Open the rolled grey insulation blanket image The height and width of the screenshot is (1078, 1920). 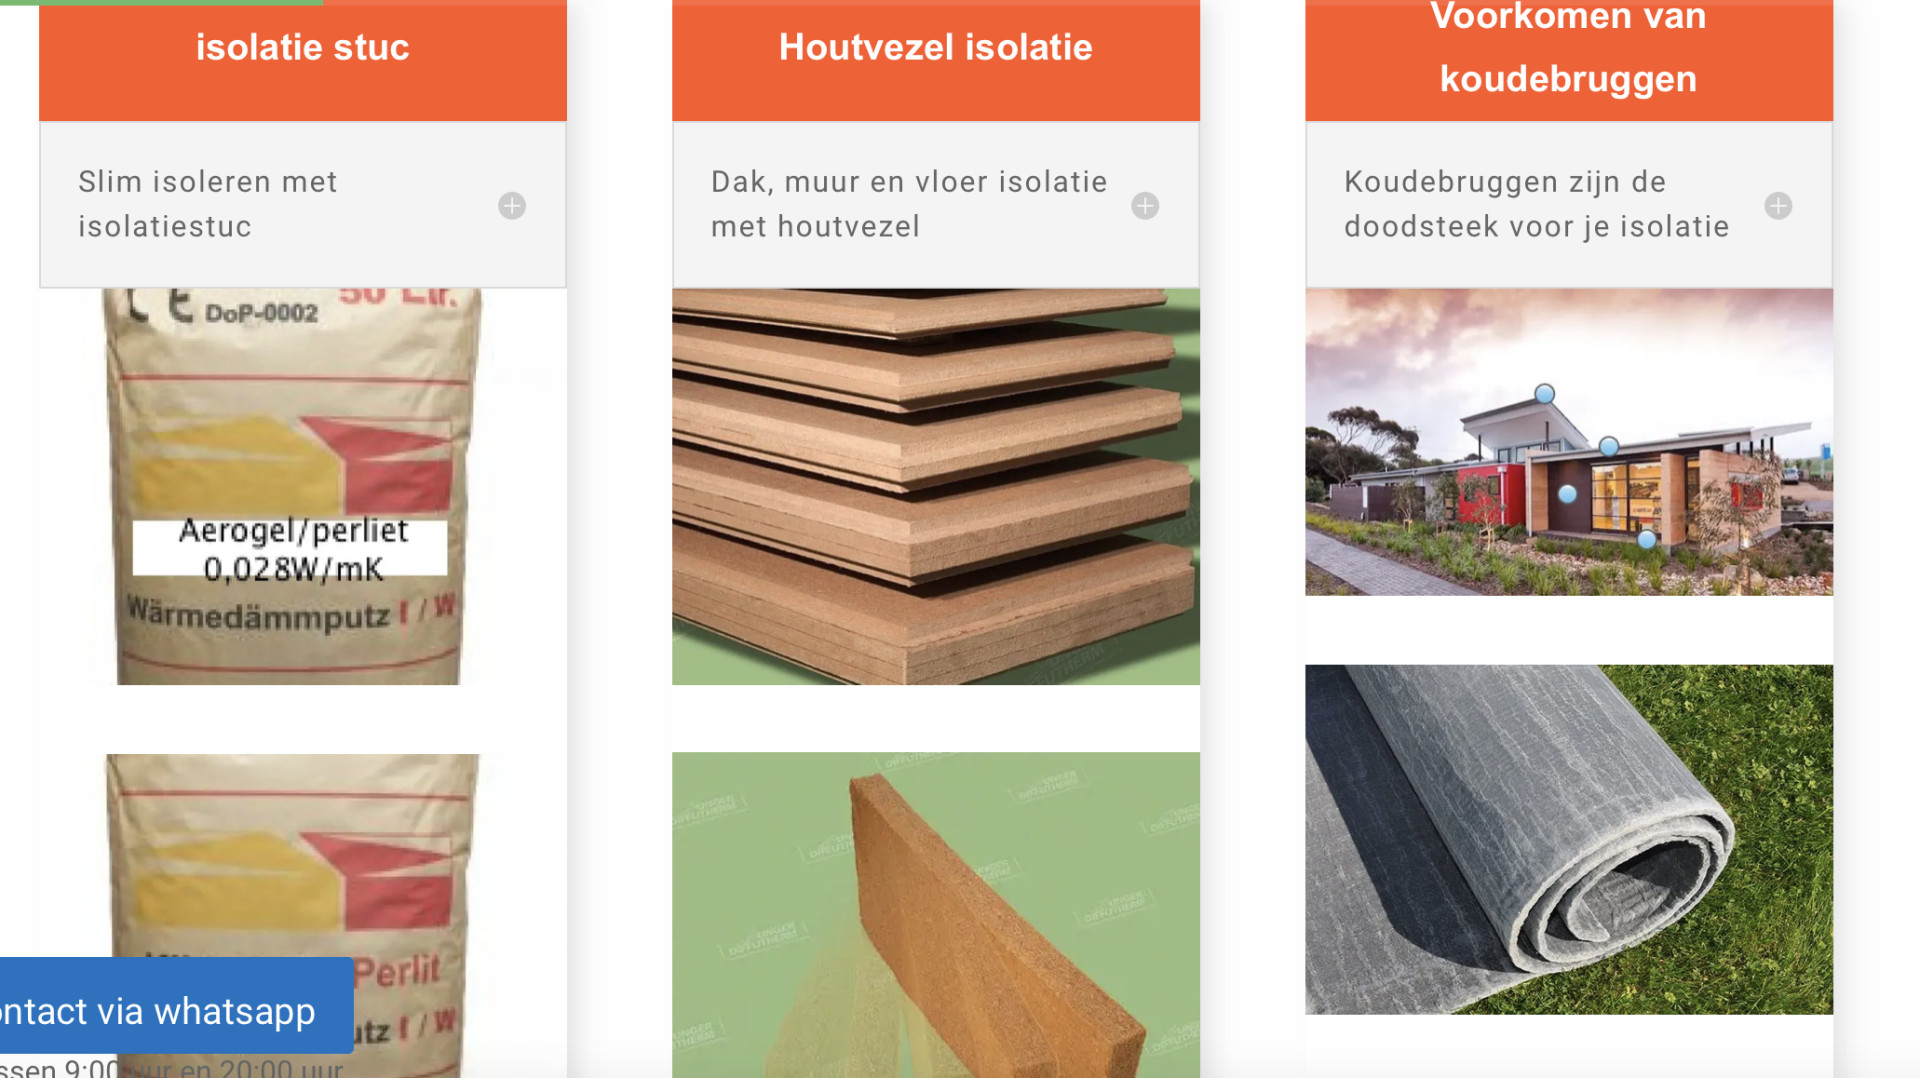coord(1568,839)
